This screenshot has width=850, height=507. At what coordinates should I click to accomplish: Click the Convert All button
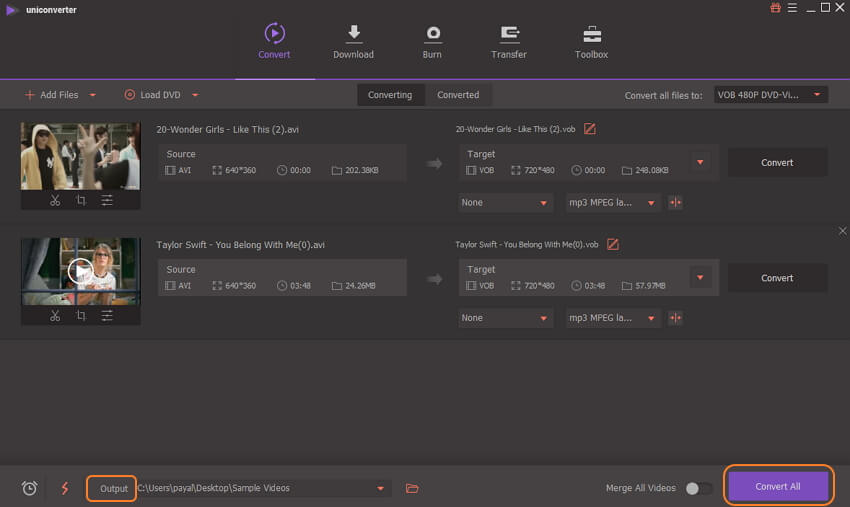tap(778, 486)
